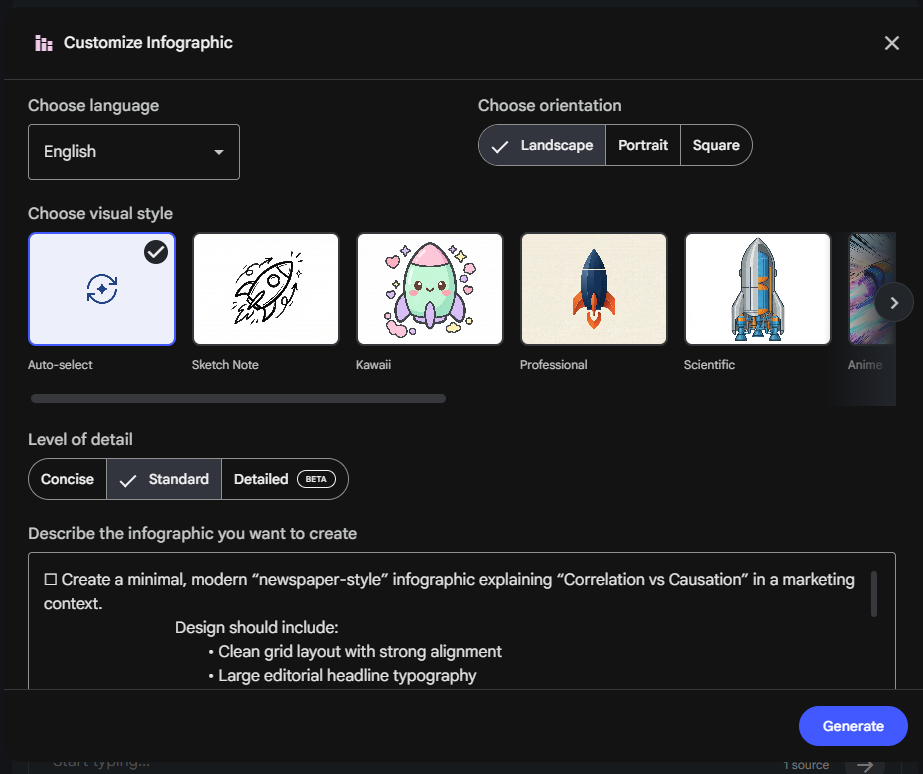Select Square orientation
The height and width of the screenshot is (774, 923).
pyautogui.click(x=716, y=145)
